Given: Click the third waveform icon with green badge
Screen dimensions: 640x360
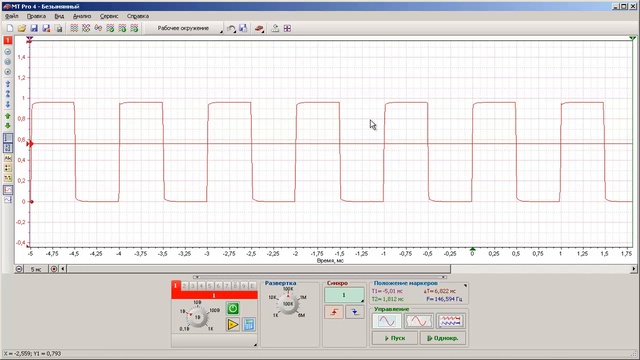Looking at the screenshot, I should (x=134, y=28).
